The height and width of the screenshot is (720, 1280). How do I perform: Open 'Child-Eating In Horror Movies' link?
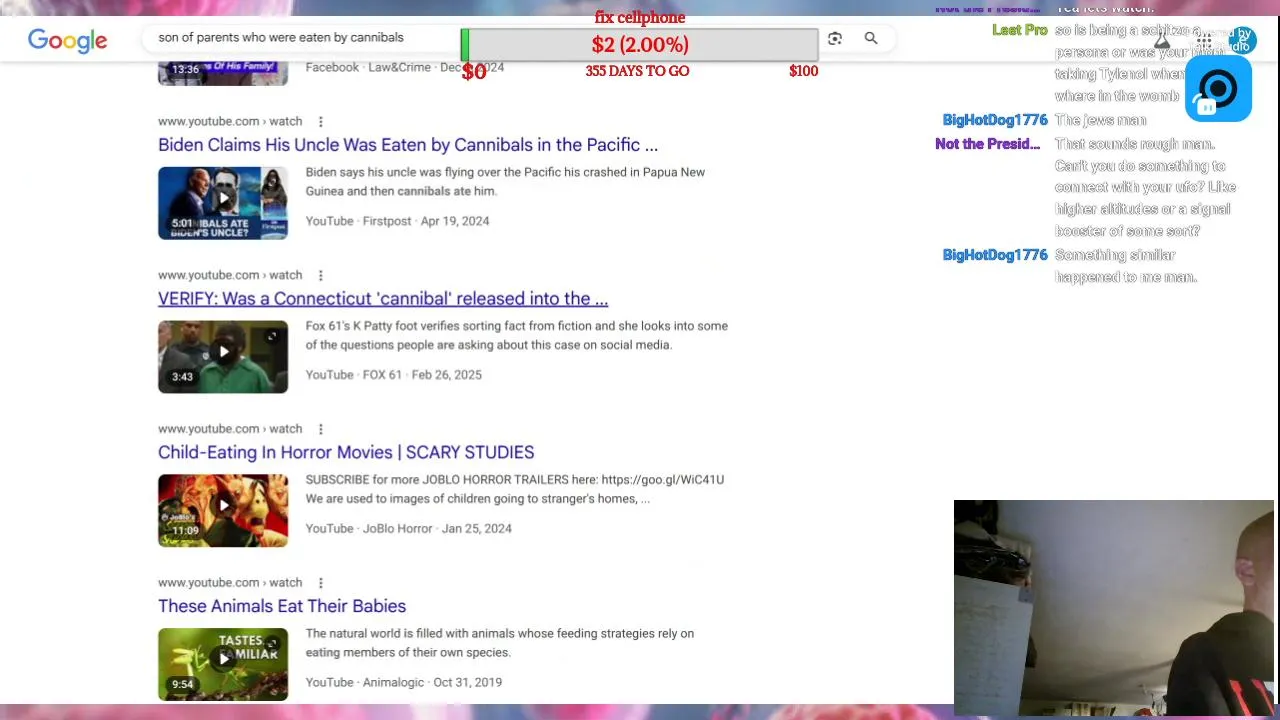[346, 453]
